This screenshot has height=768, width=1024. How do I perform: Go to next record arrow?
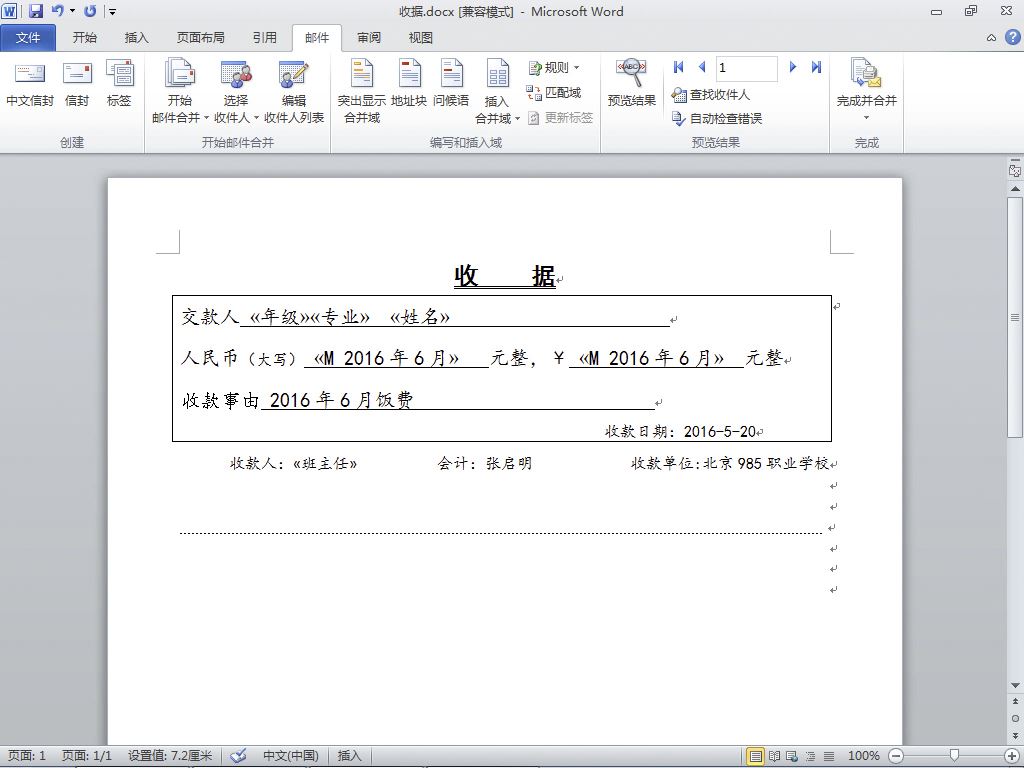(x=793, y=67)
